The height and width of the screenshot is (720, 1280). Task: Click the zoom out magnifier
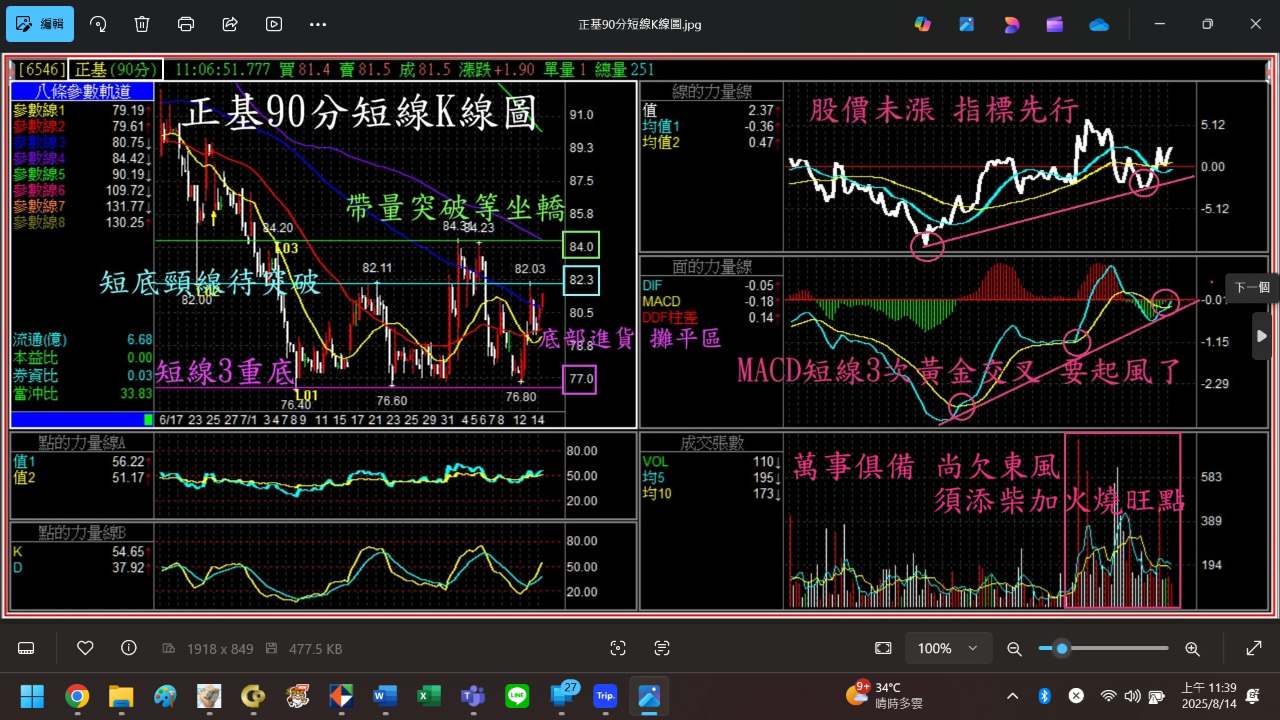tap(1014, 648)
